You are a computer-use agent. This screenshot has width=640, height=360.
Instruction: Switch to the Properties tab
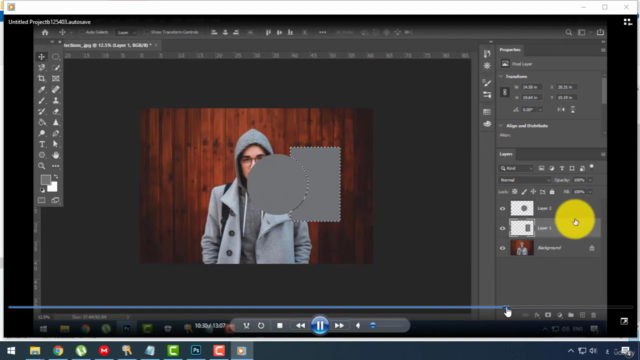coord(510,50)
